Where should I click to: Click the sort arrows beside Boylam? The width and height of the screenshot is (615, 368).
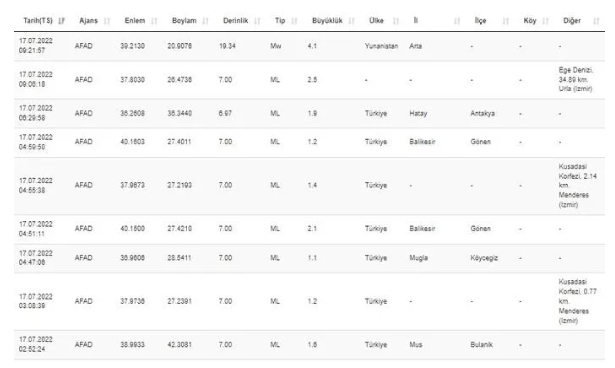[205, 21]
